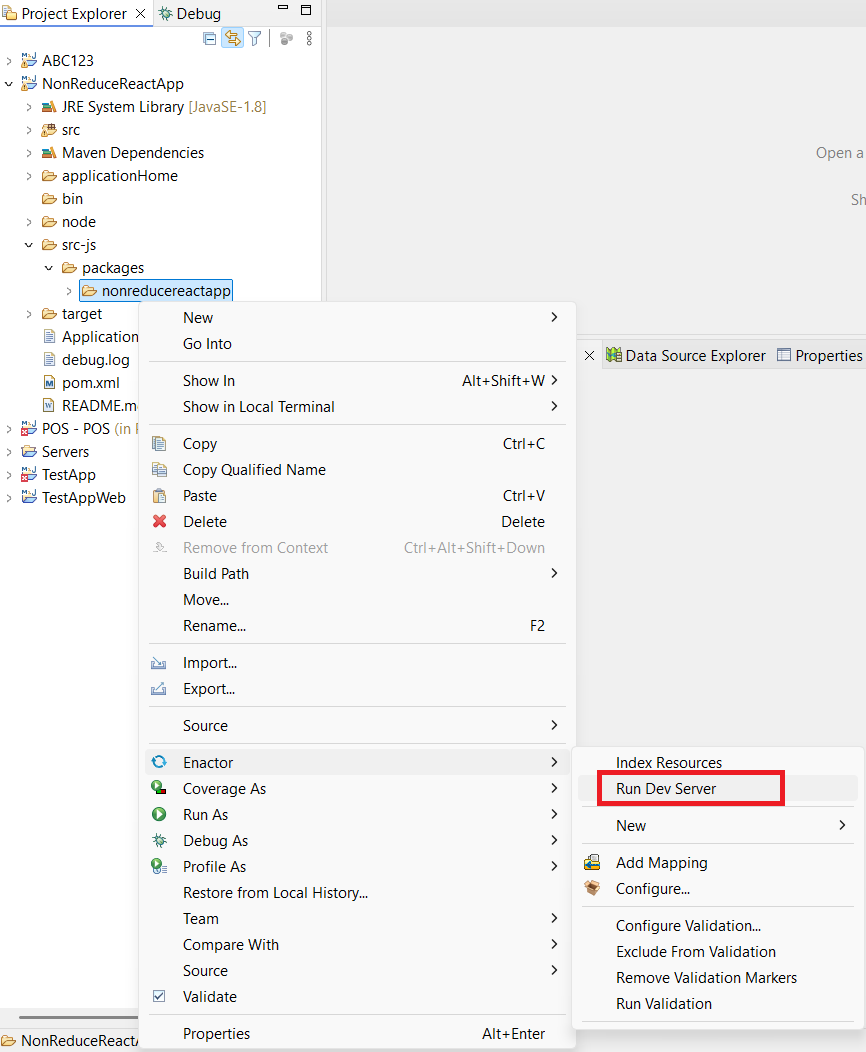Image resolution: width=866 pixels, height=1052 pixels.
Task: Choose Paste from the context menu
Action: (358, 496)
